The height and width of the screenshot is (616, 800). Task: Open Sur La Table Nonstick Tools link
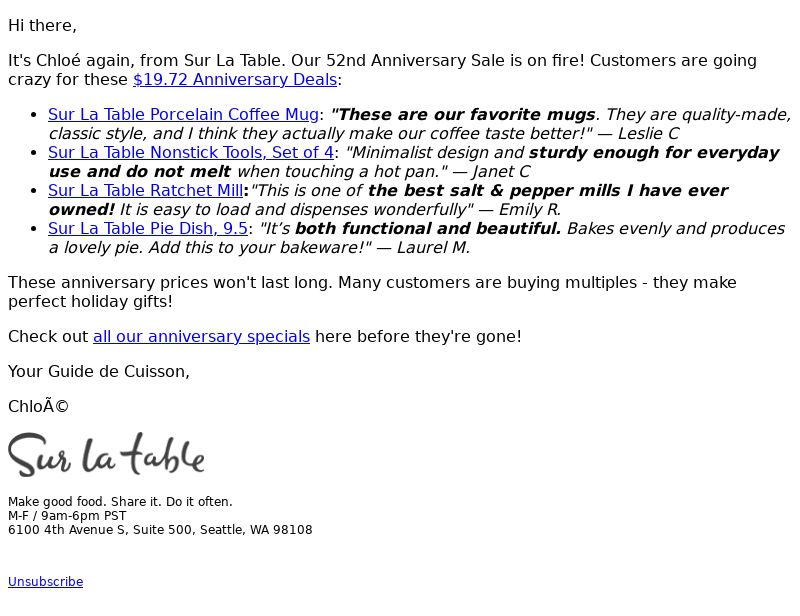[191, 153]
